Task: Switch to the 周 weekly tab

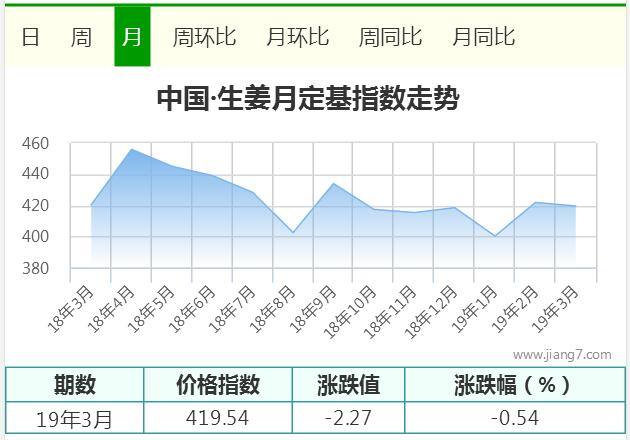Action: click(x=82, y=37)
